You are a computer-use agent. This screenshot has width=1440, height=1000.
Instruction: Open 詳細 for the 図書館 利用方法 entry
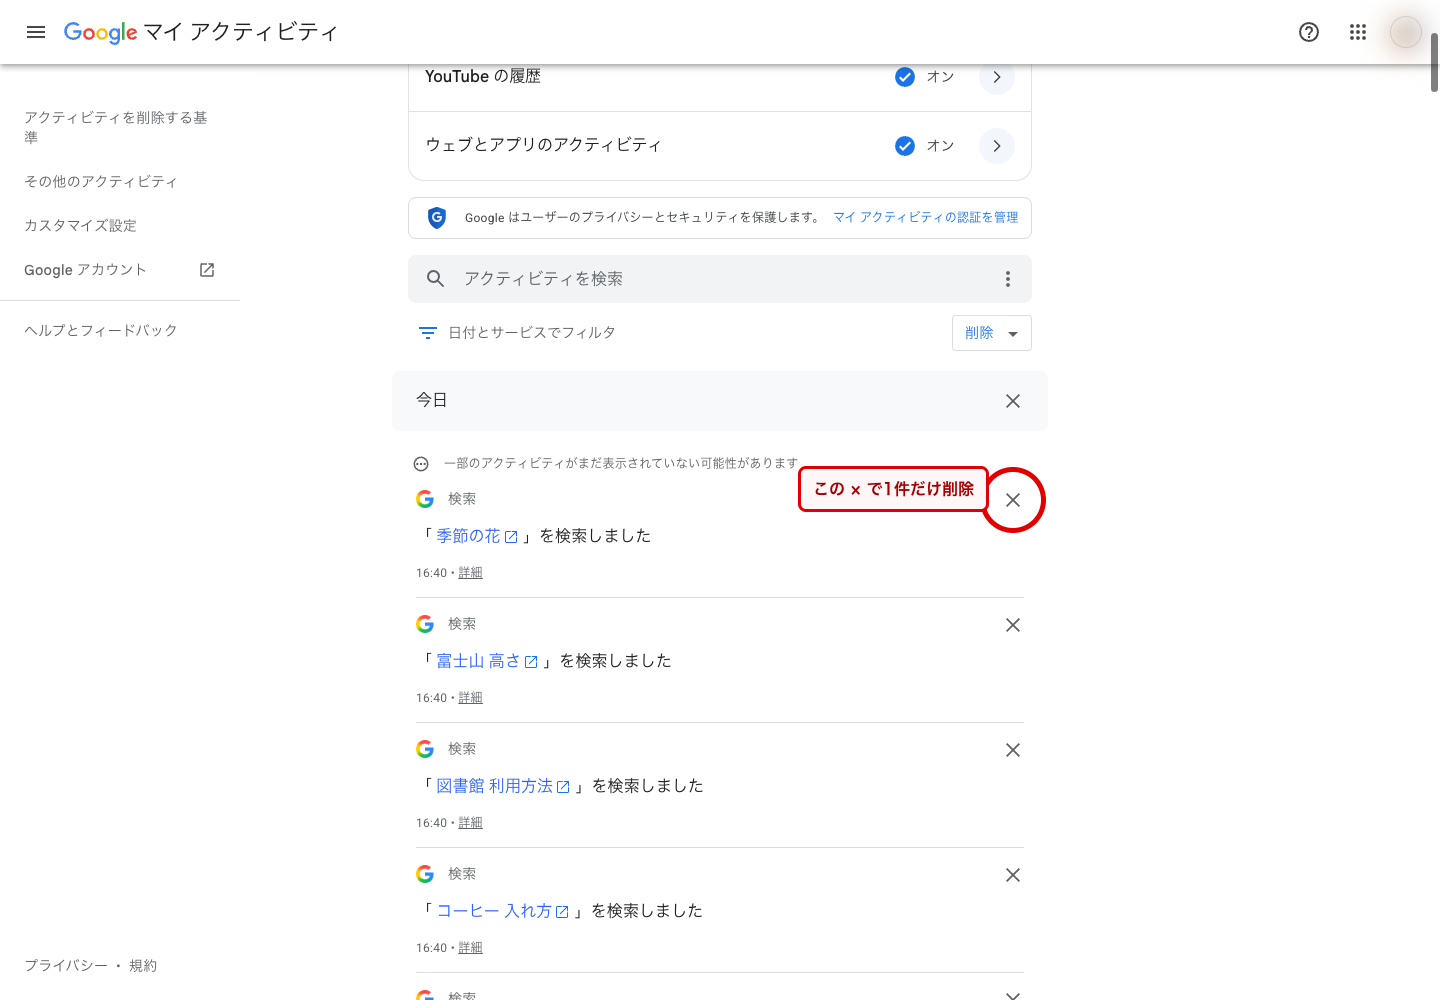pyautogui.click(x=470, y=823)
